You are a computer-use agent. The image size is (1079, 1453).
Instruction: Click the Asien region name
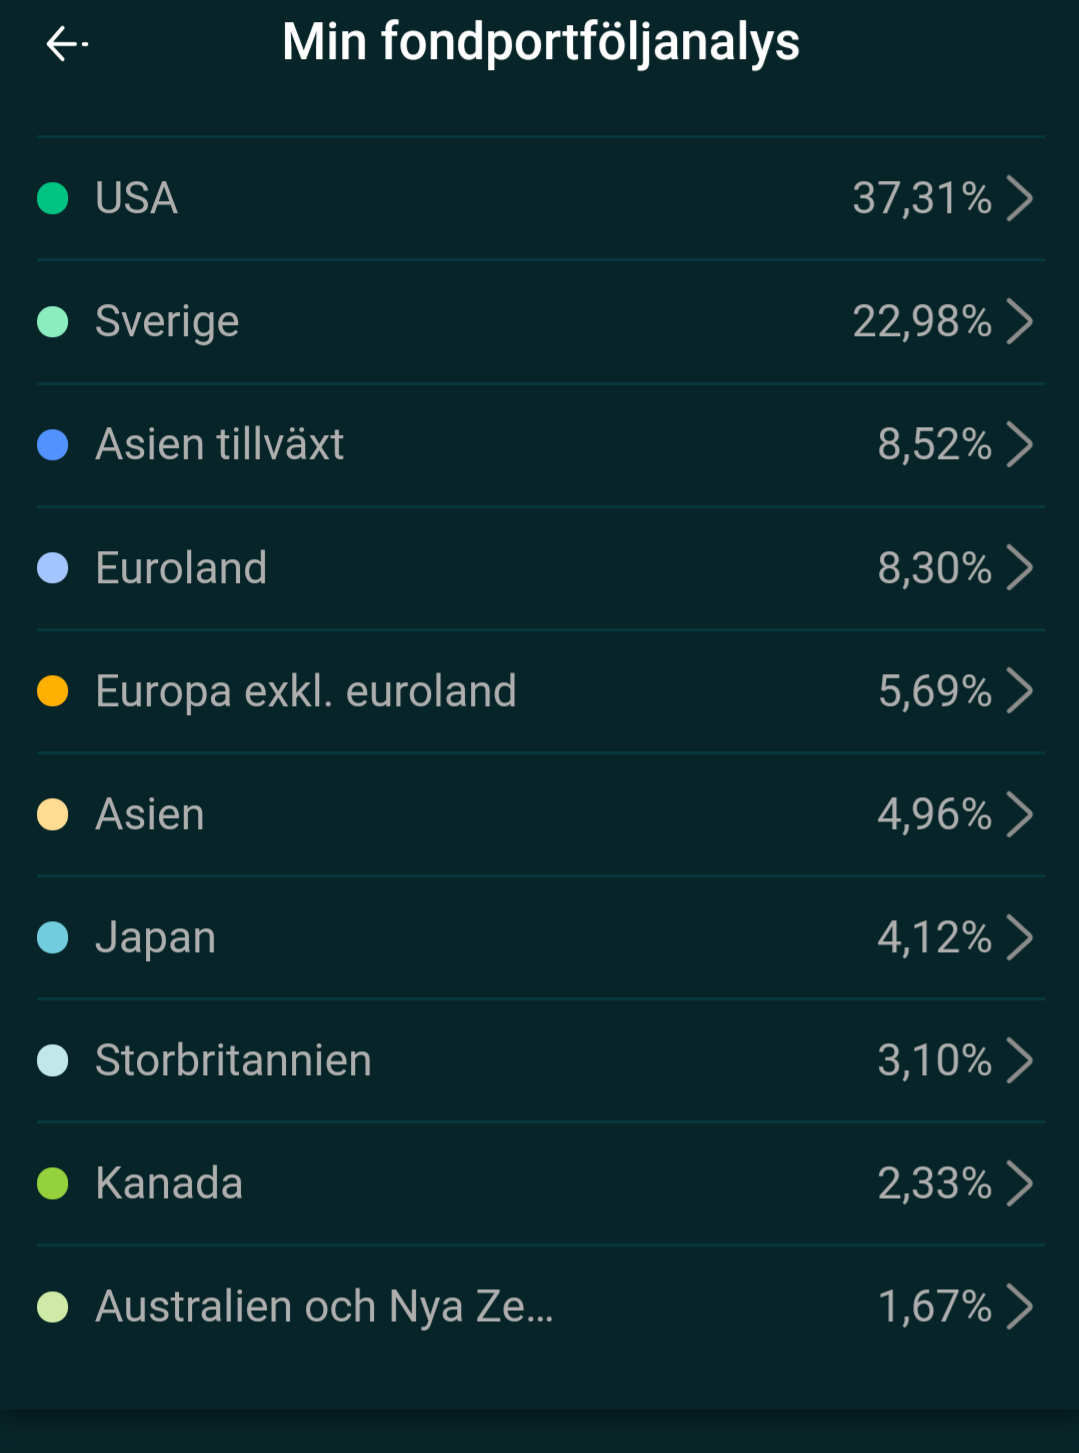pyautogui.click(x=150, y=814)
